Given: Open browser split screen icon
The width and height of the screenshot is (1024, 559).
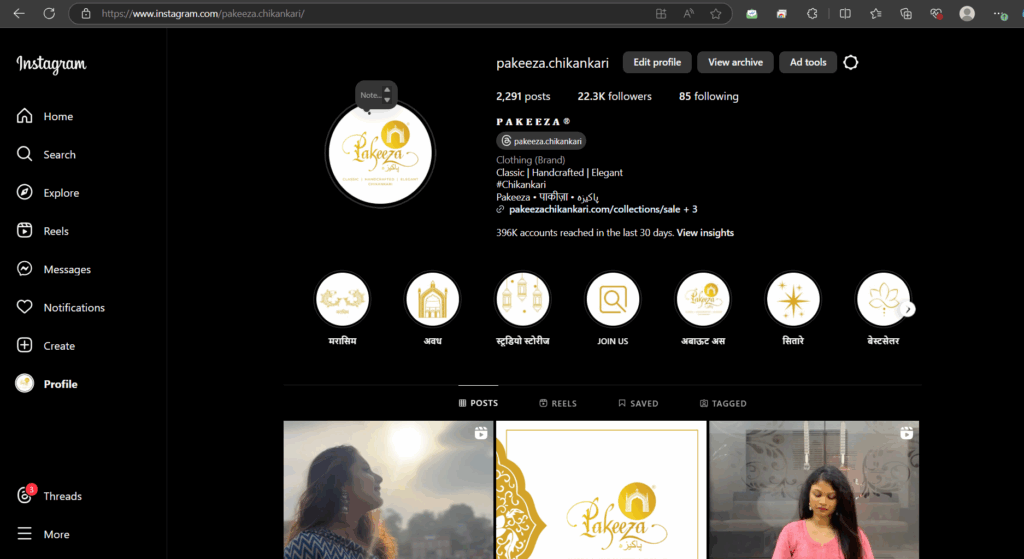Looking at the screenshot, I should 845,14.
